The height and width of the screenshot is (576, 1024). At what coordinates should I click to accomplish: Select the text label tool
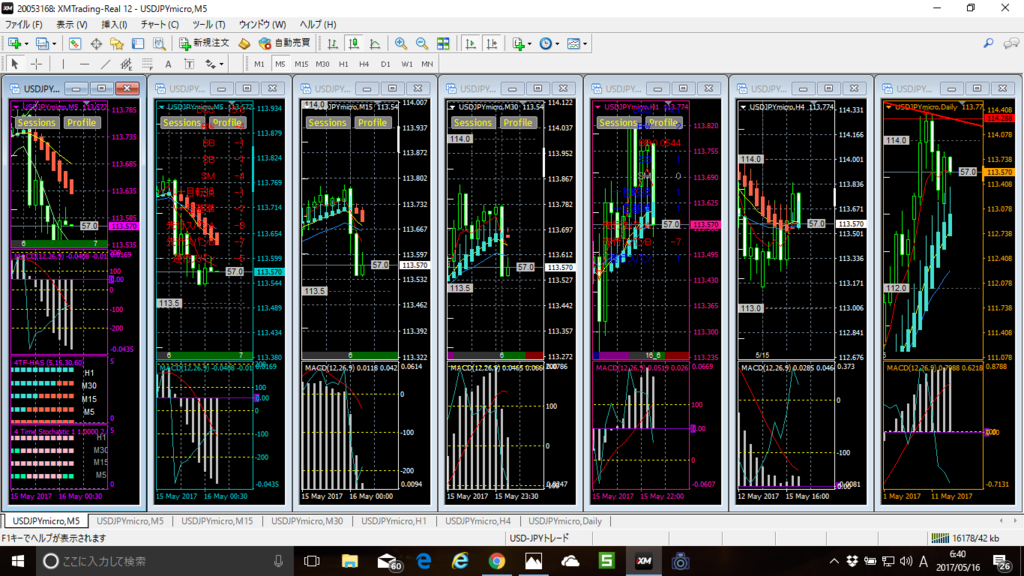pyautogui.click(x=189, y=64)
